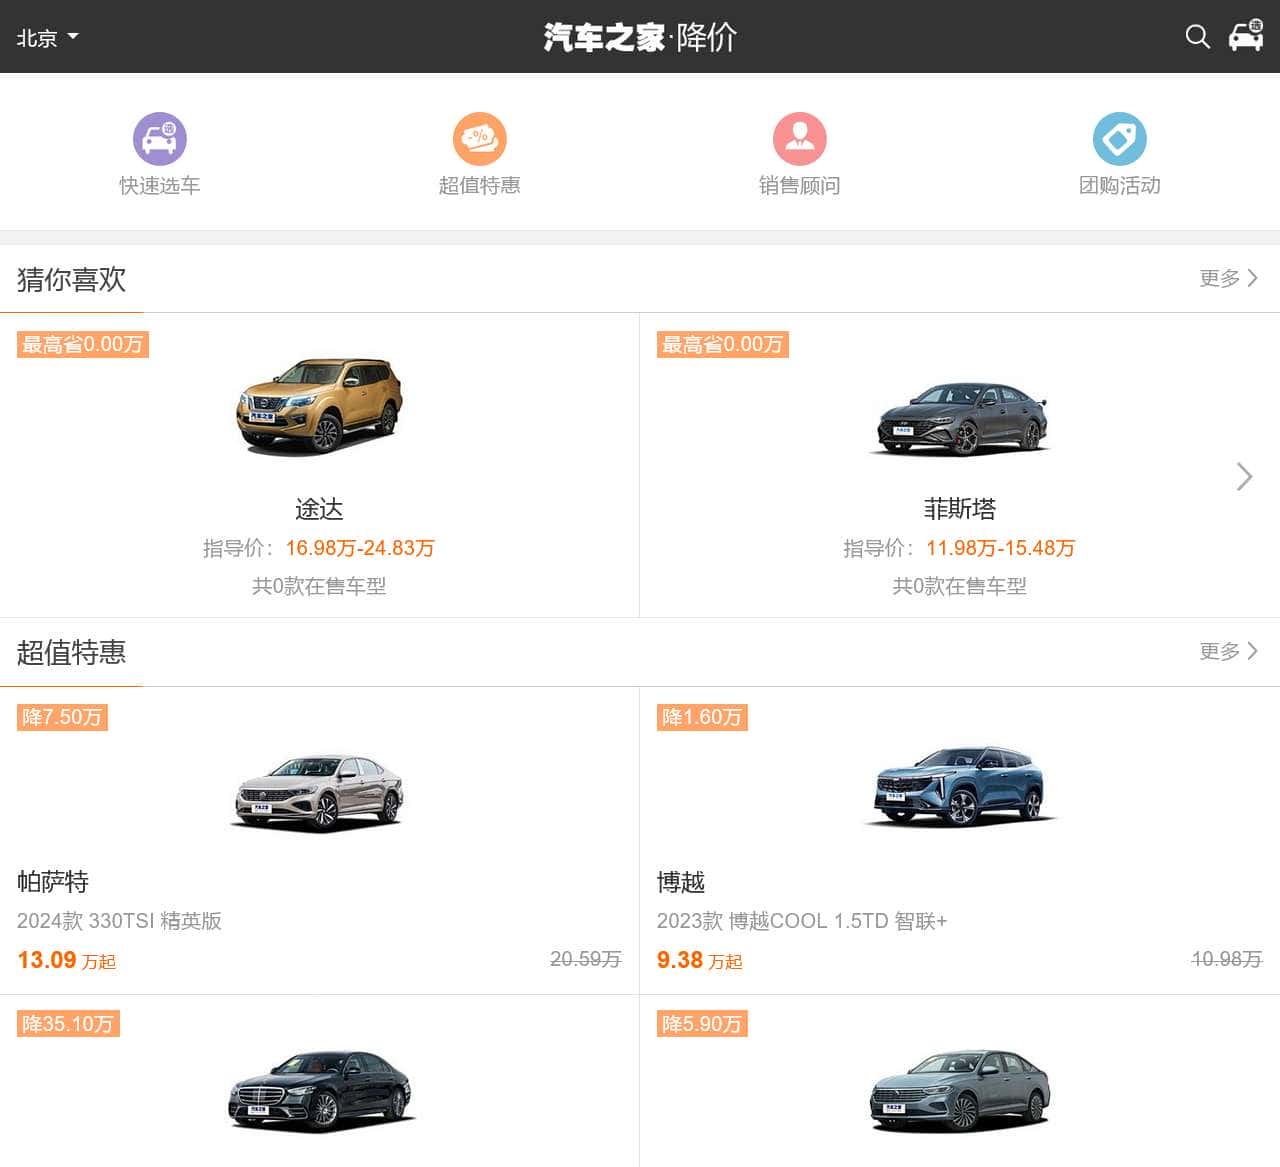Open the 销售顾问 label
Image resolution: width=1280 pixels, height=1167 pixels.
click(x=800, y=186)
